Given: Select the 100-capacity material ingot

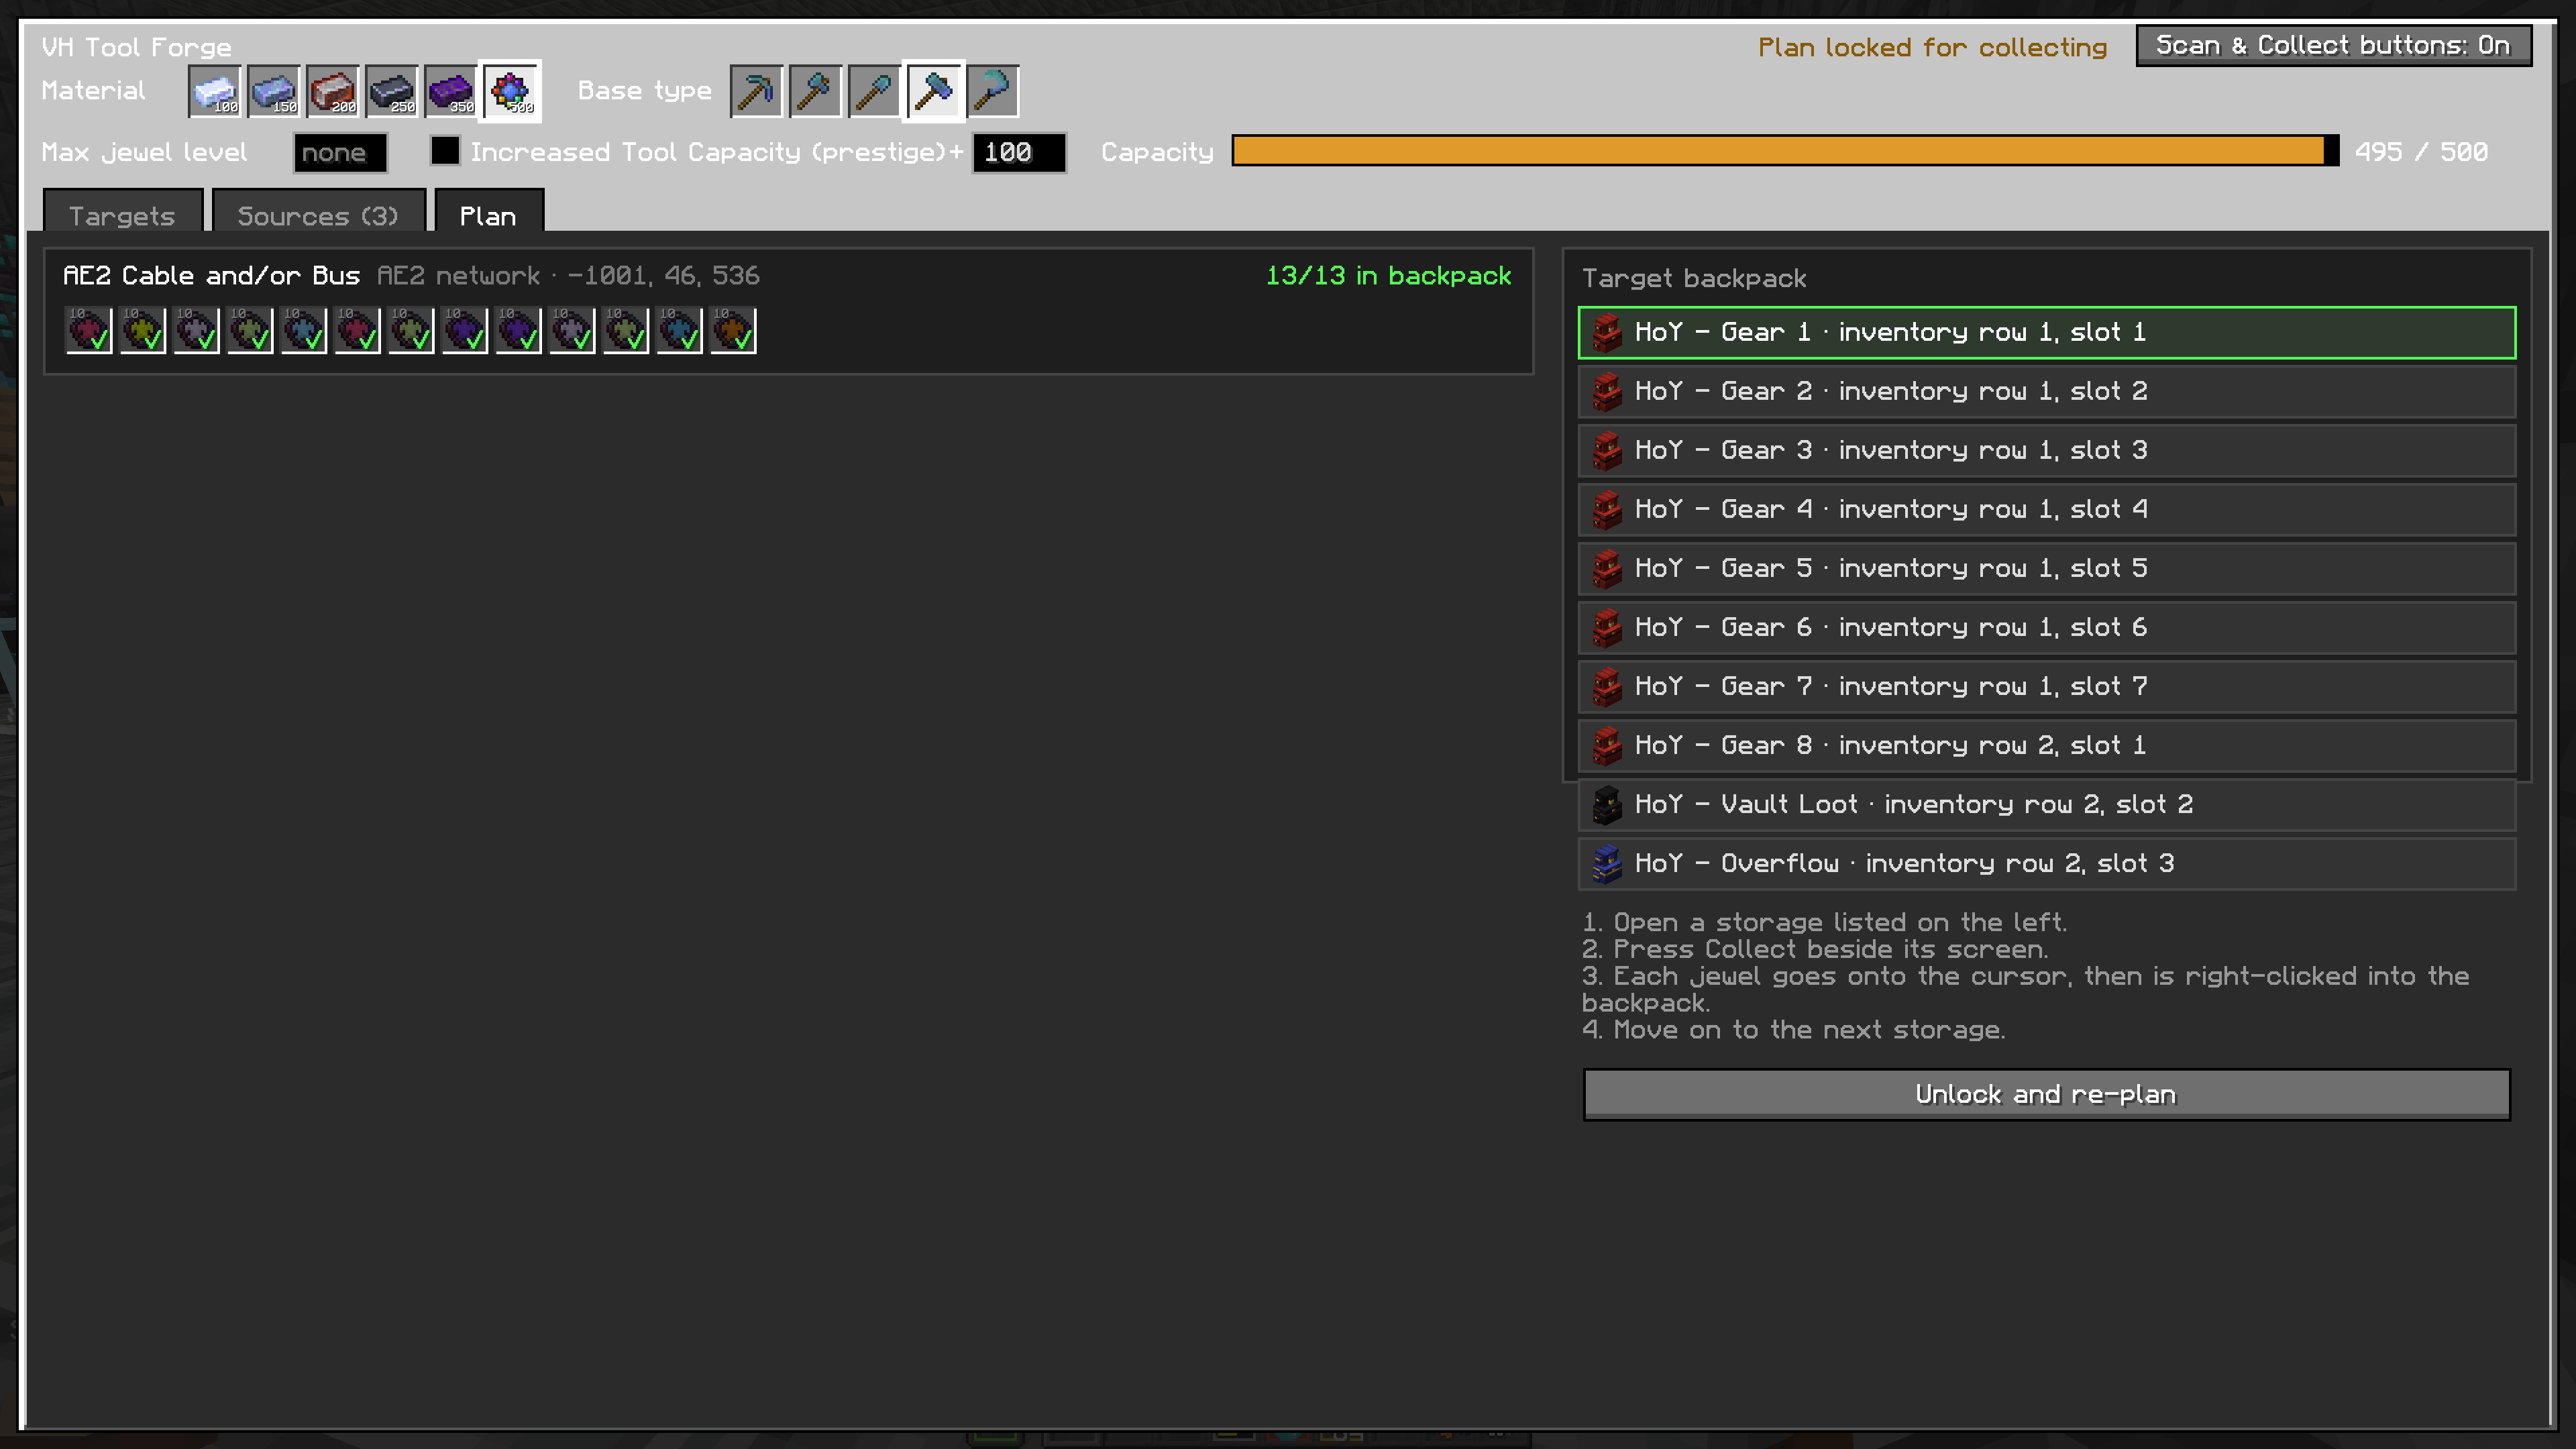Looking at the screenshot, I should [x=214, y=92].
